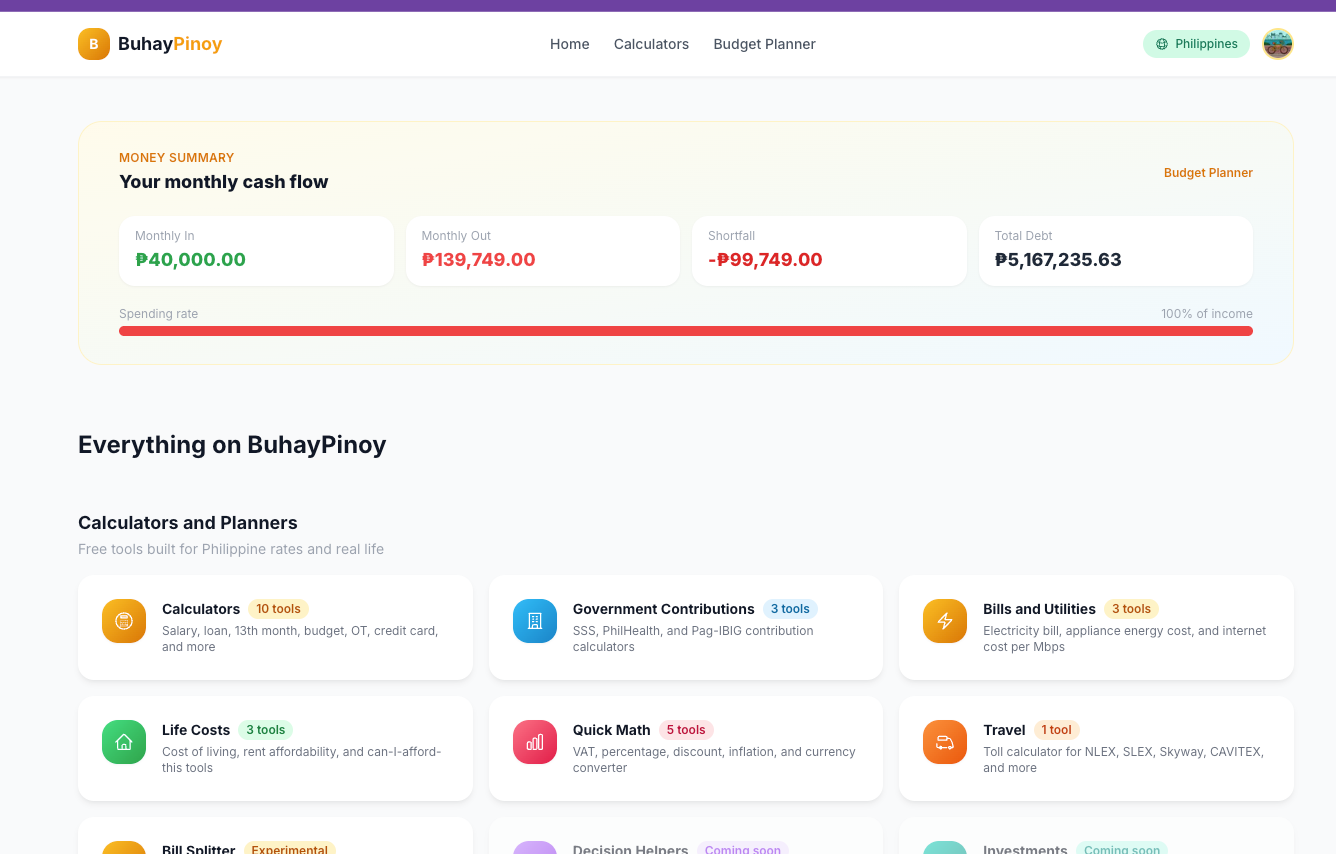Click the '3 tools' badge on Bills and Utilities
1336x854 pixels.
[1131, 609]
